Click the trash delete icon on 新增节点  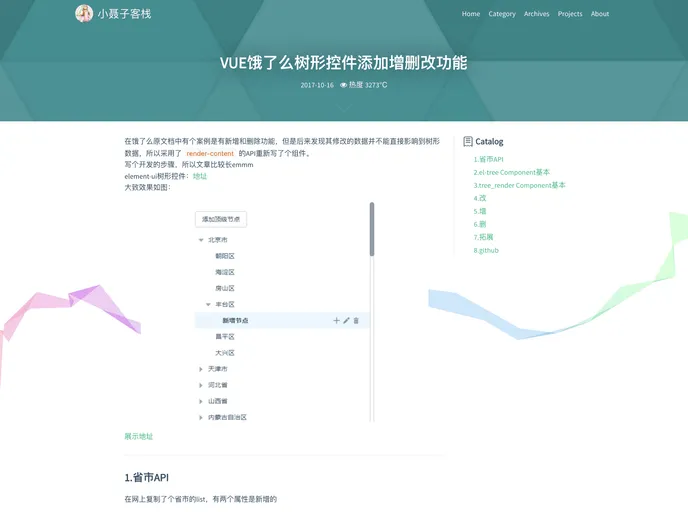[356, 321]
